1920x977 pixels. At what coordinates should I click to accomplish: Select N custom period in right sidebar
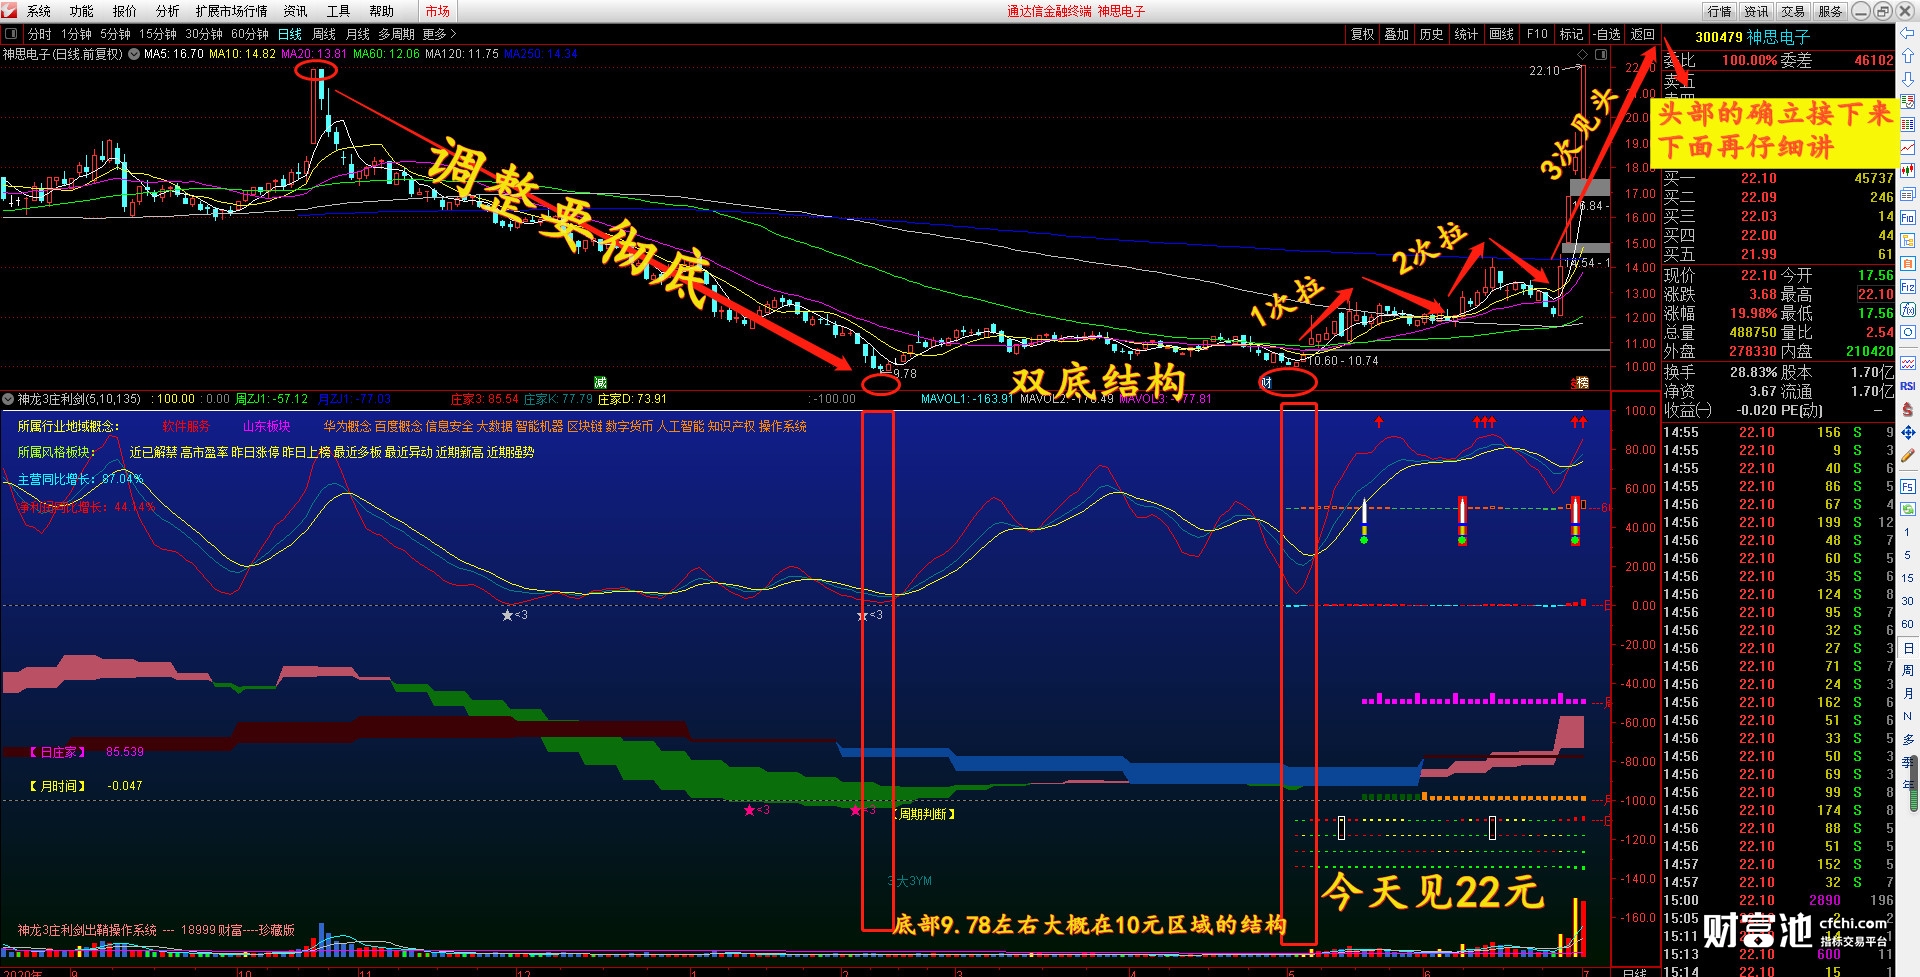click(1908, 716)
